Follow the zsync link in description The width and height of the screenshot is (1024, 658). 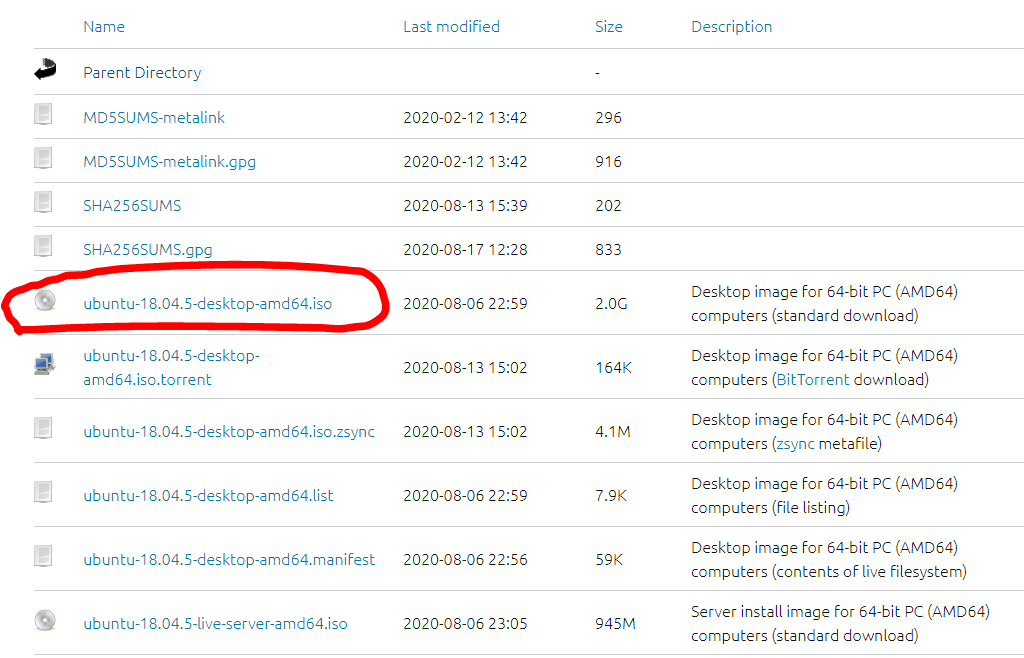click(x=795, y=444)
